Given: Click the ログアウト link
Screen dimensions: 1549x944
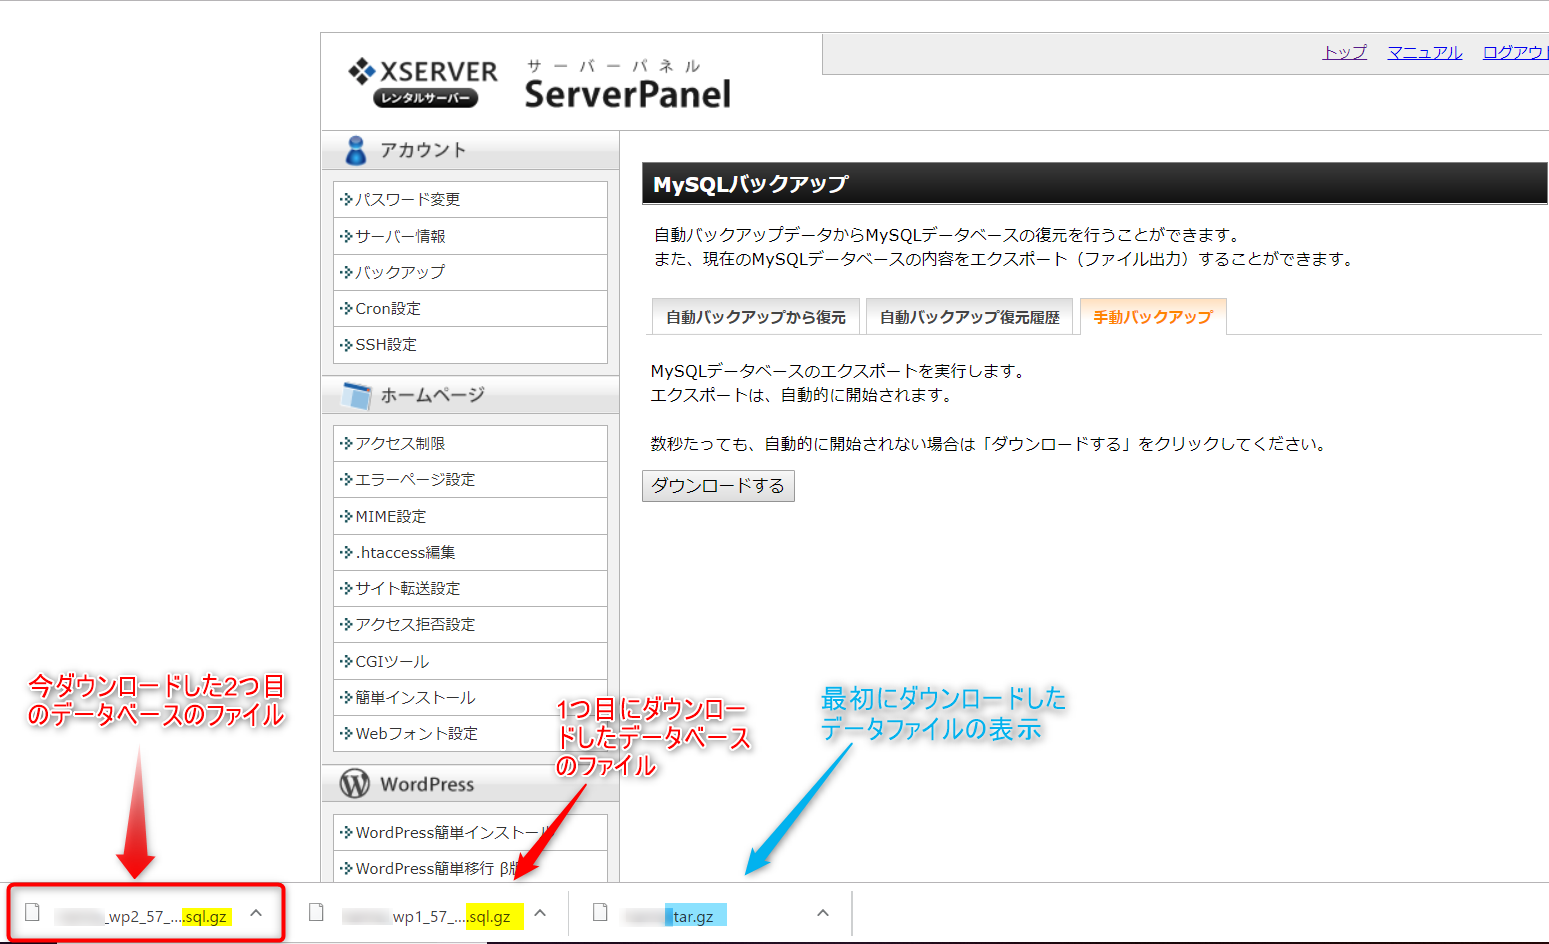Looking at the screenshot, I should point(1515,52).
